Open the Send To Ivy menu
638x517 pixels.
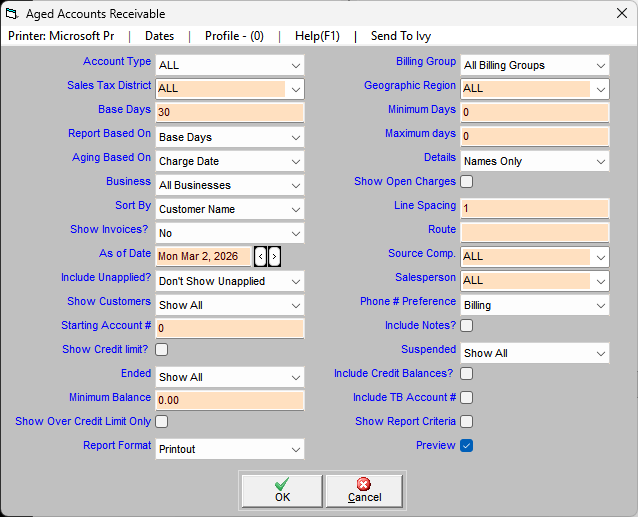click(404, 36)
